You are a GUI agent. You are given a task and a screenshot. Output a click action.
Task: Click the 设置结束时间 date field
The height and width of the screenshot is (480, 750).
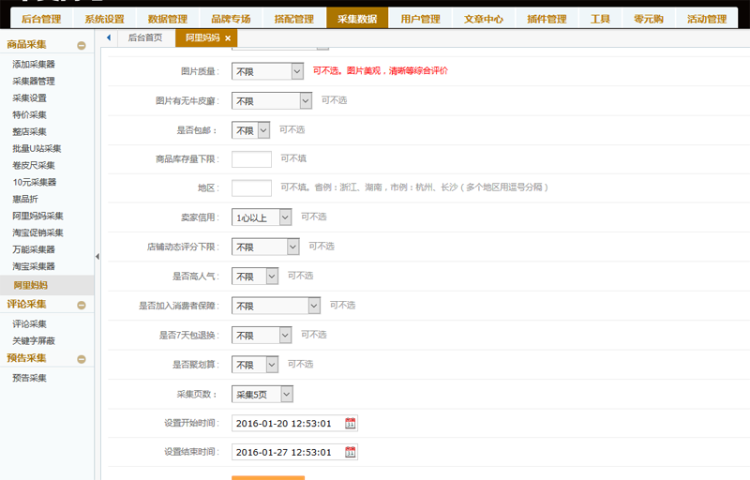(x=295, y=452)
